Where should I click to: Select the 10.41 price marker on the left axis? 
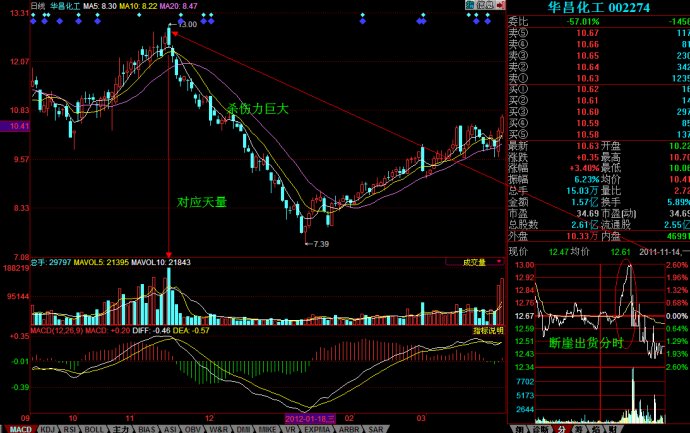pos(14,127)
